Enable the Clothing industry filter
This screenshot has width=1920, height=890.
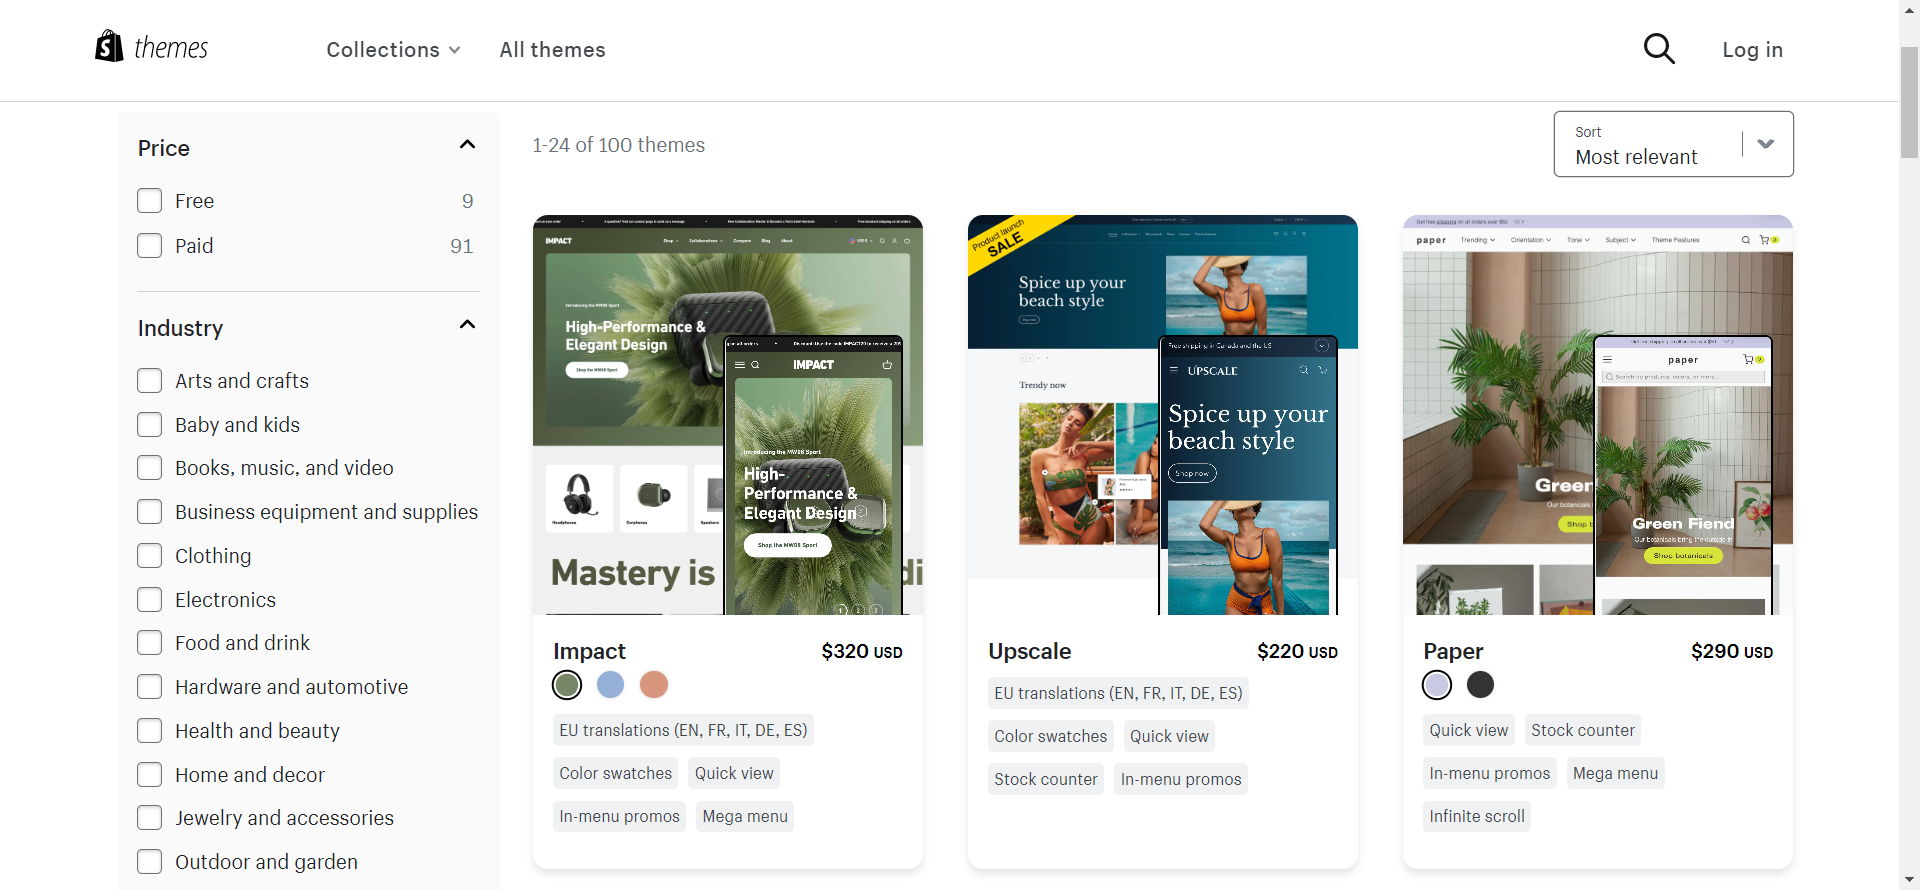tap(150, 556)
